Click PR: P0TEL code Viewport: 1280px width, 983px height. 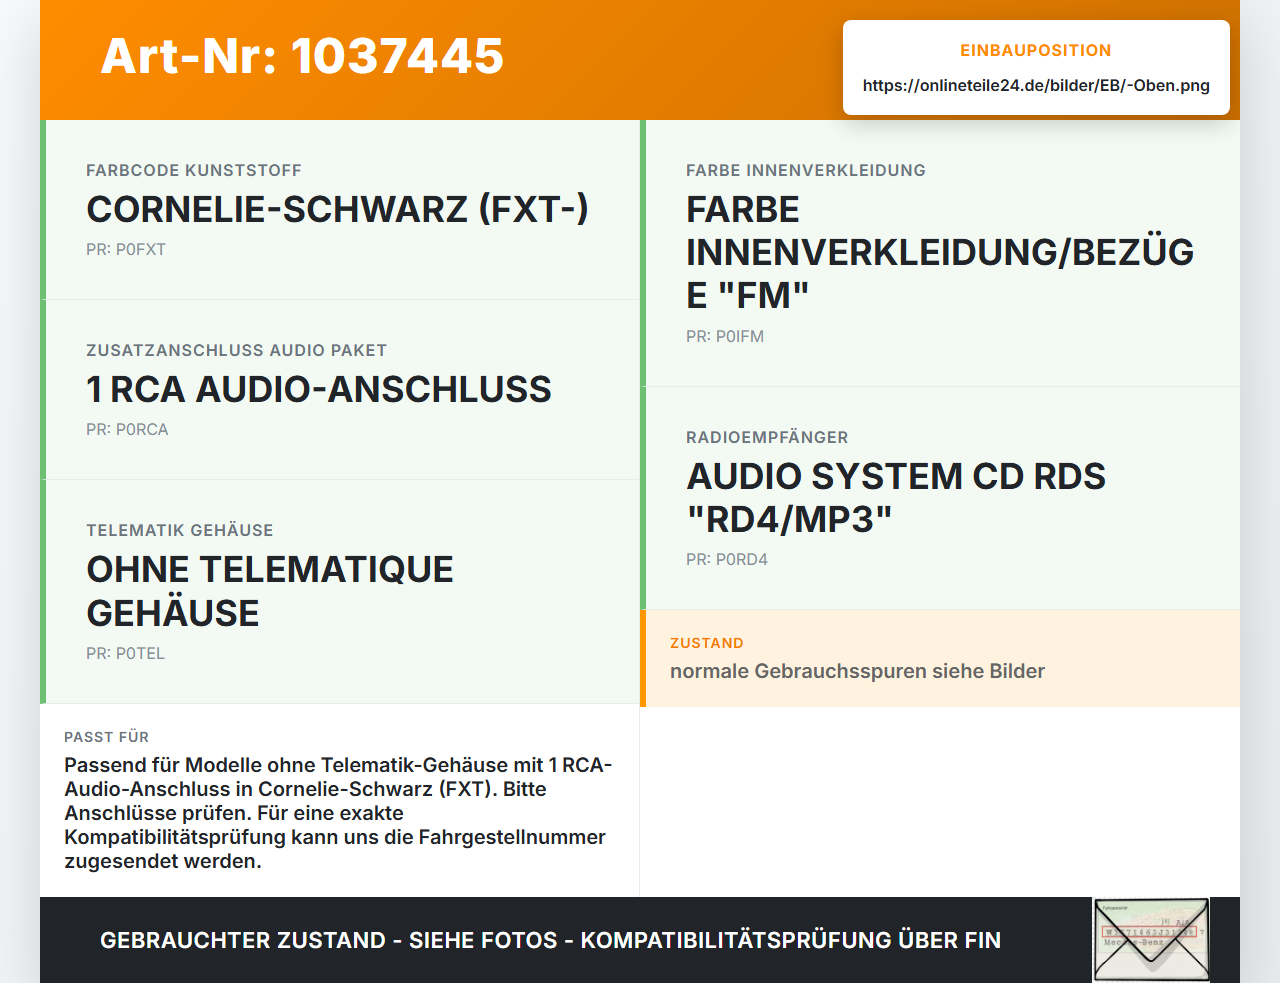point(125,653)
